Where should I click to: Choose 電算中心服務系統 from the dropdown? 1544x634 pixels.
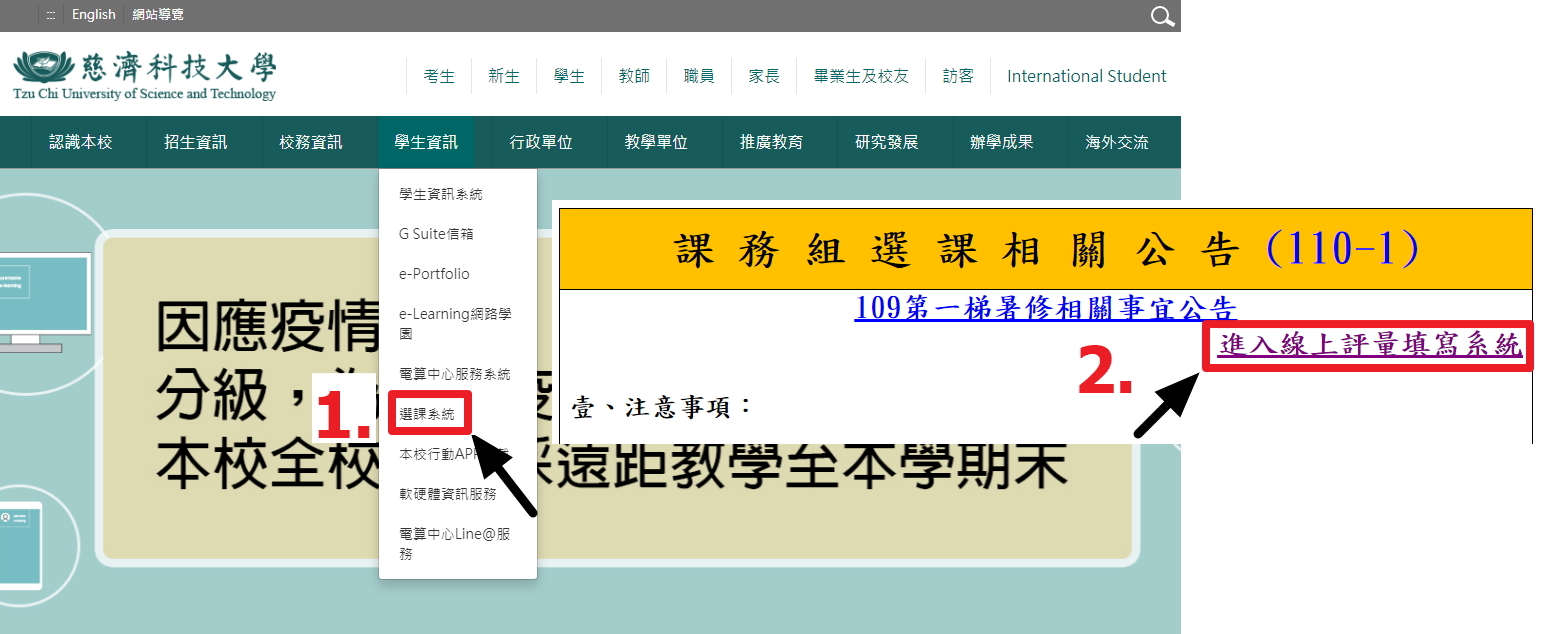click(x=455, y=374)
